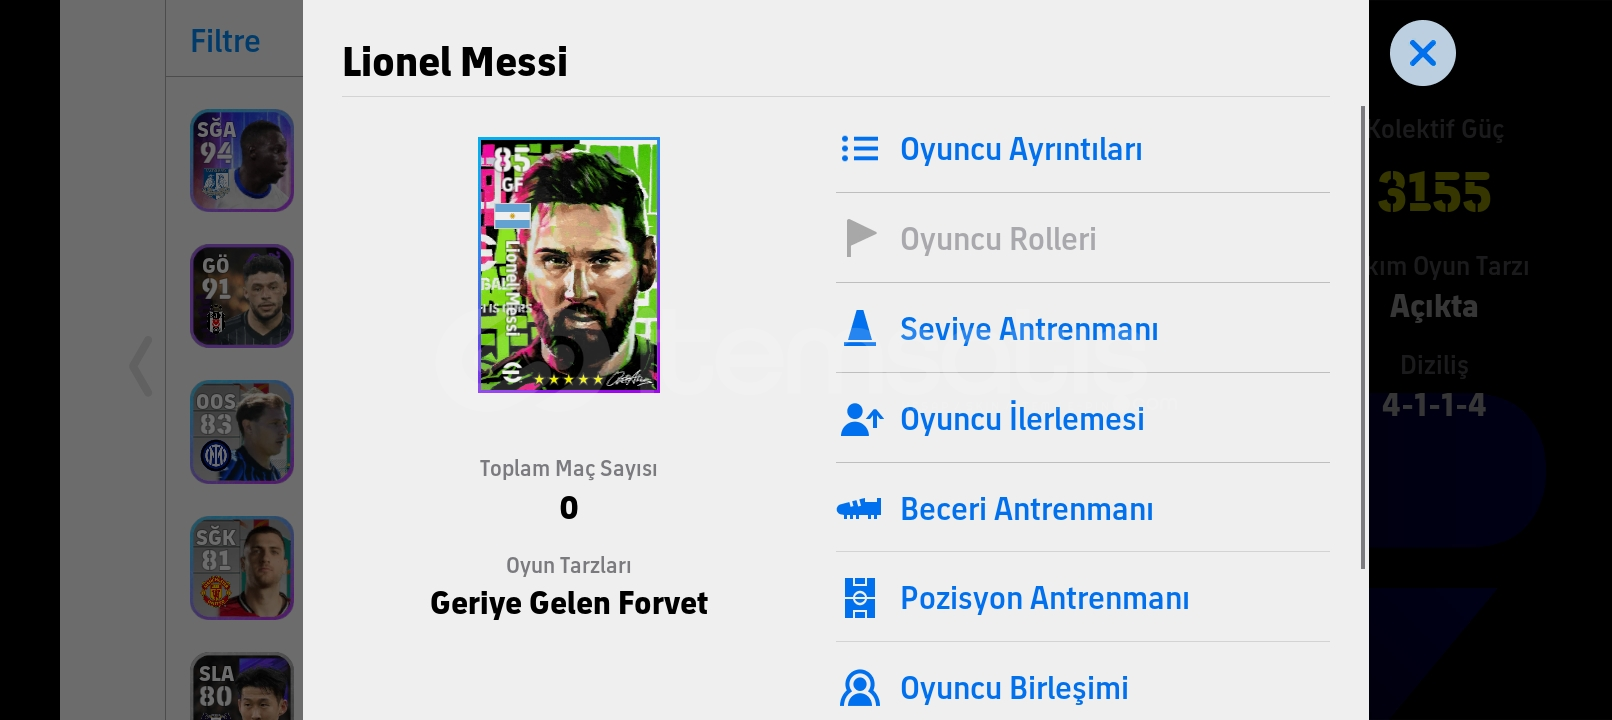
Task: Close the Lionel Messi dialog
Action: tap(1422, 53)
